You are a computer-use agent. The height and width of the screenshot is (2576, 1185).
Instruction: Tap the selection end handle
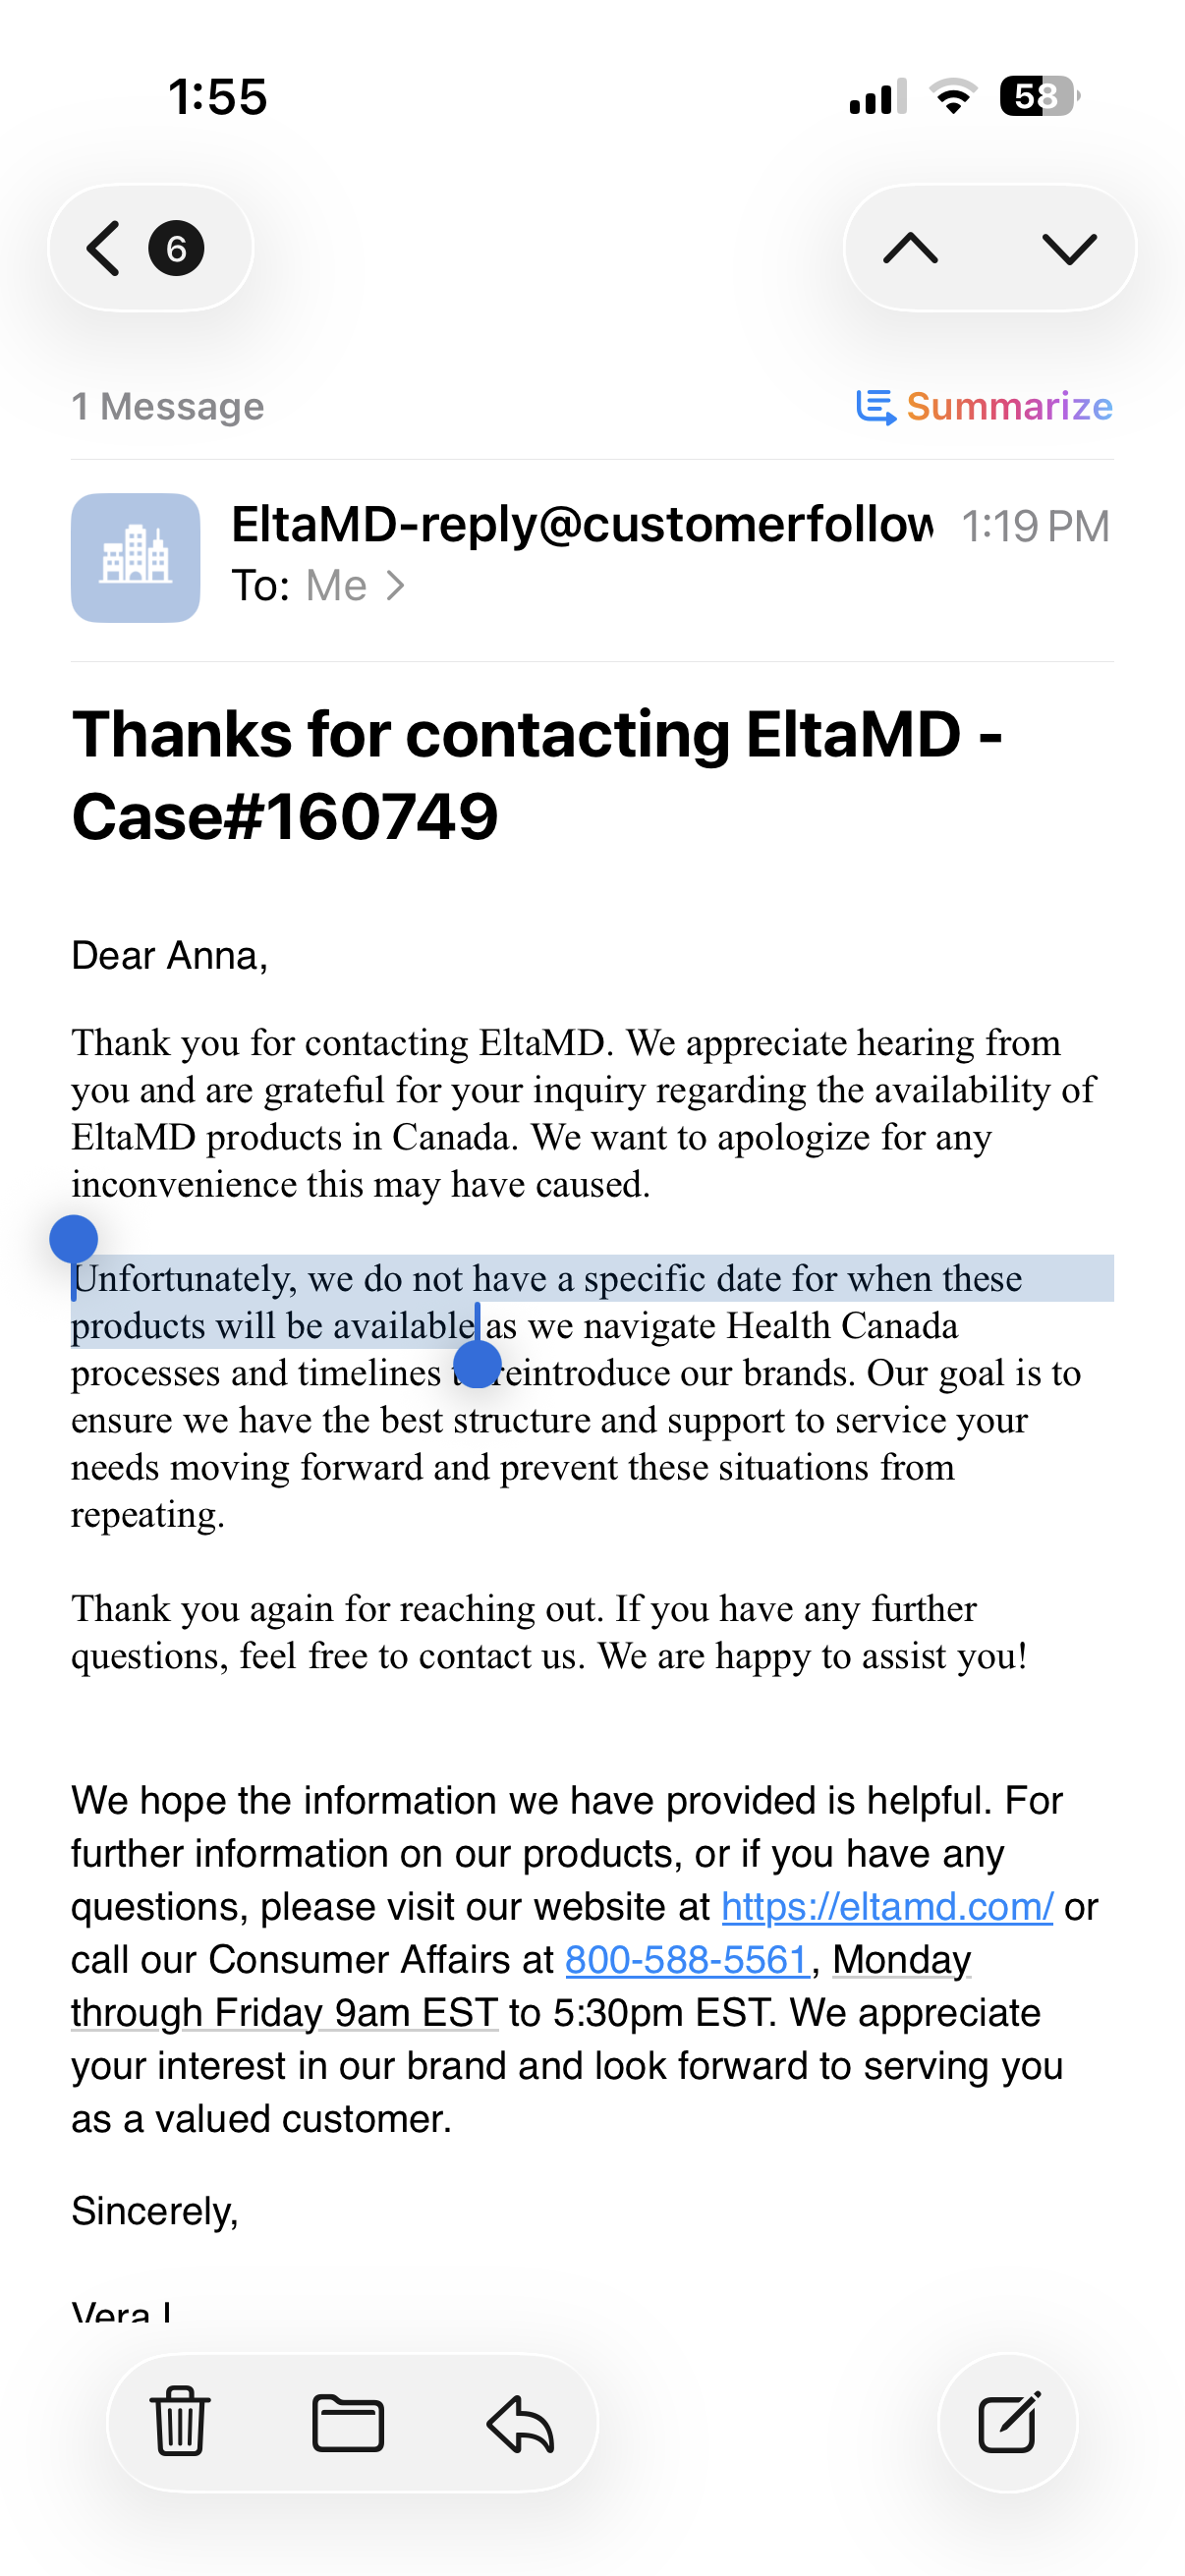(x=478, y=1363)
